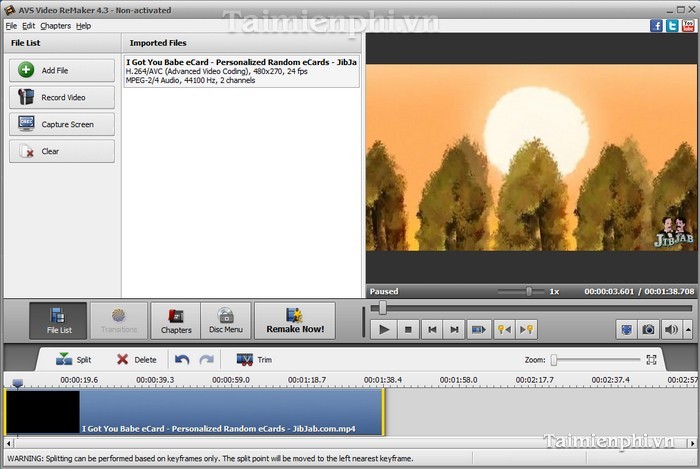
Task: Click the File List panel header
Action: pyautogui.click(x=25, y=43)
